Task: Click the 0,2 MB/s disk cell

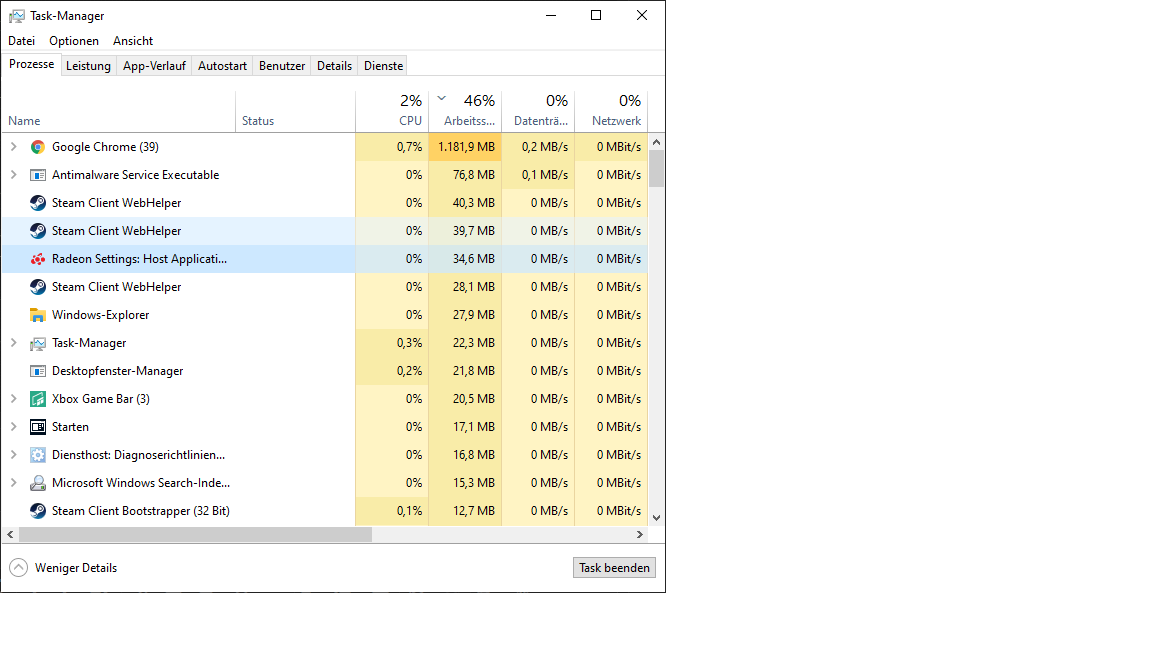Action: (x=539, y=147)
